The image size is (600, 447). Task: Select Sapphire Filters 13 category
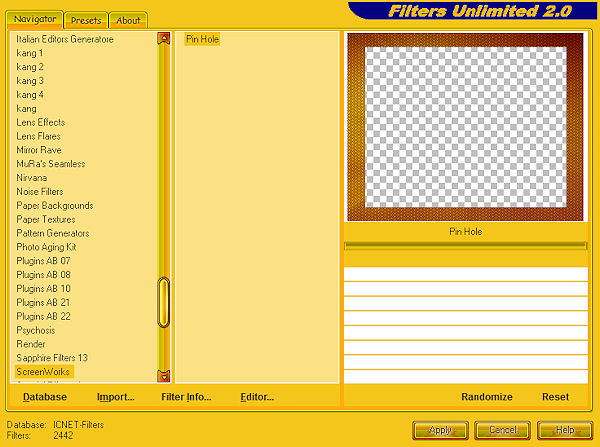point(52,358)
